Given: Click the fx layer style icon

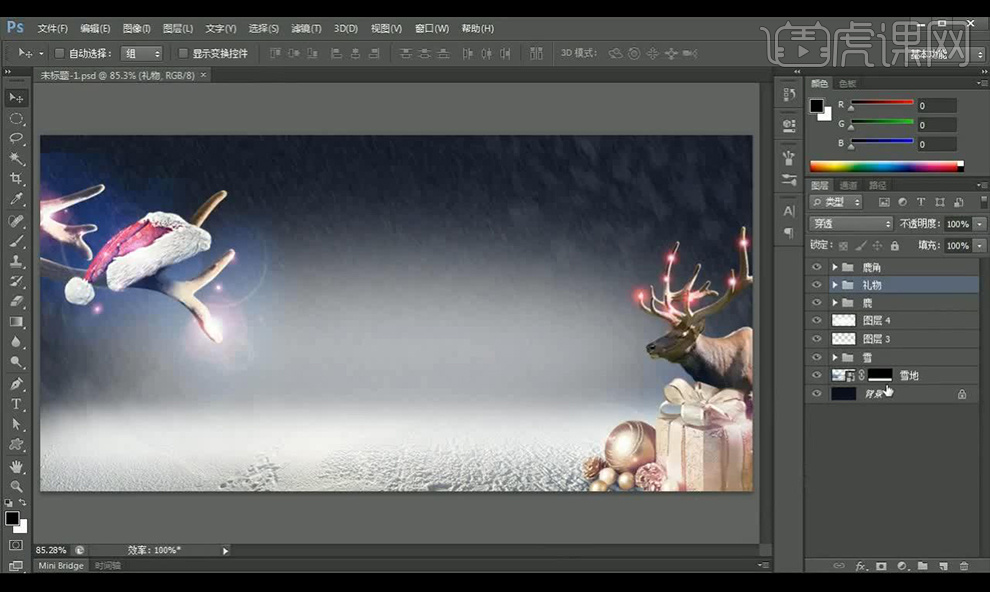Looking at the screenshot, I should pyautogui.click(x=860, y=566).
